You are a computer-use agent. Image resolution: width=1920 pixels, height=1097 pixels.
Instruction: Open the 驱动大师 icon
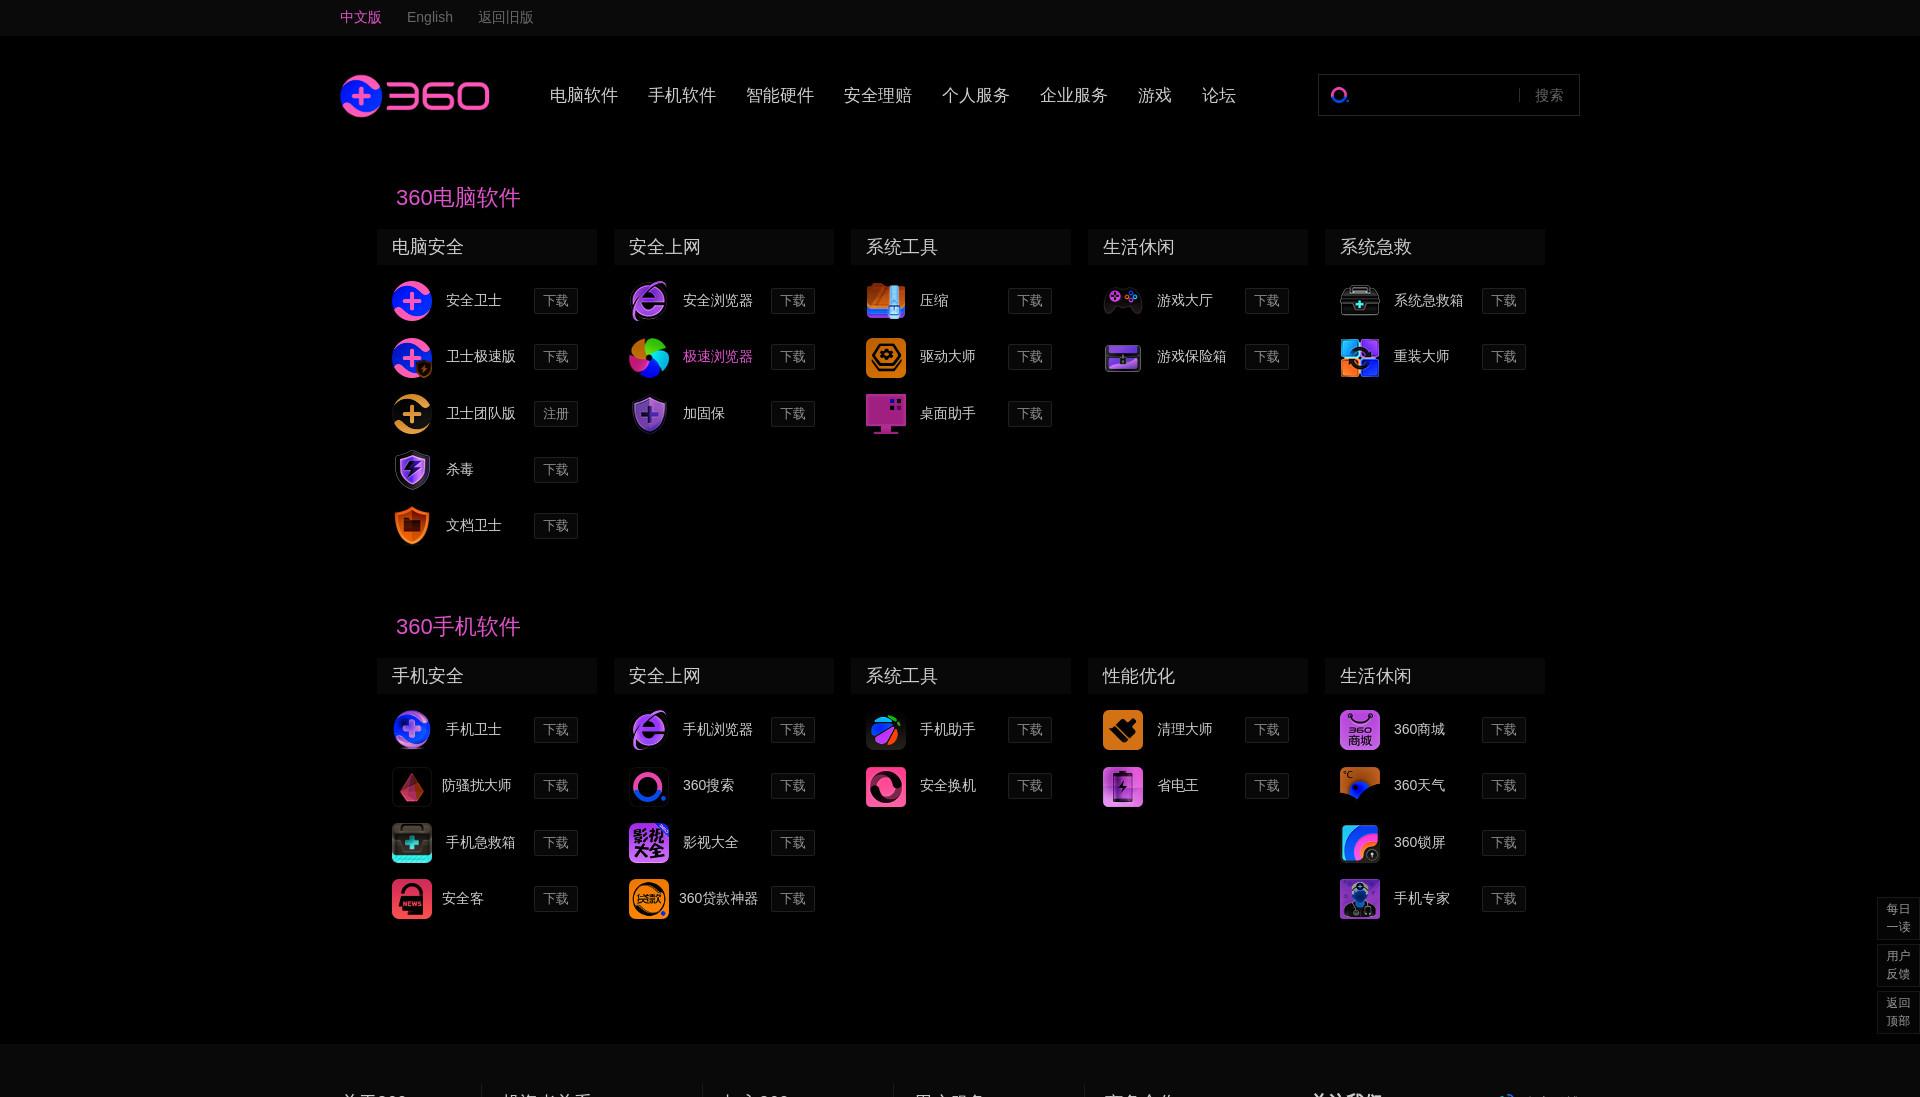click(x=886, y=357)
